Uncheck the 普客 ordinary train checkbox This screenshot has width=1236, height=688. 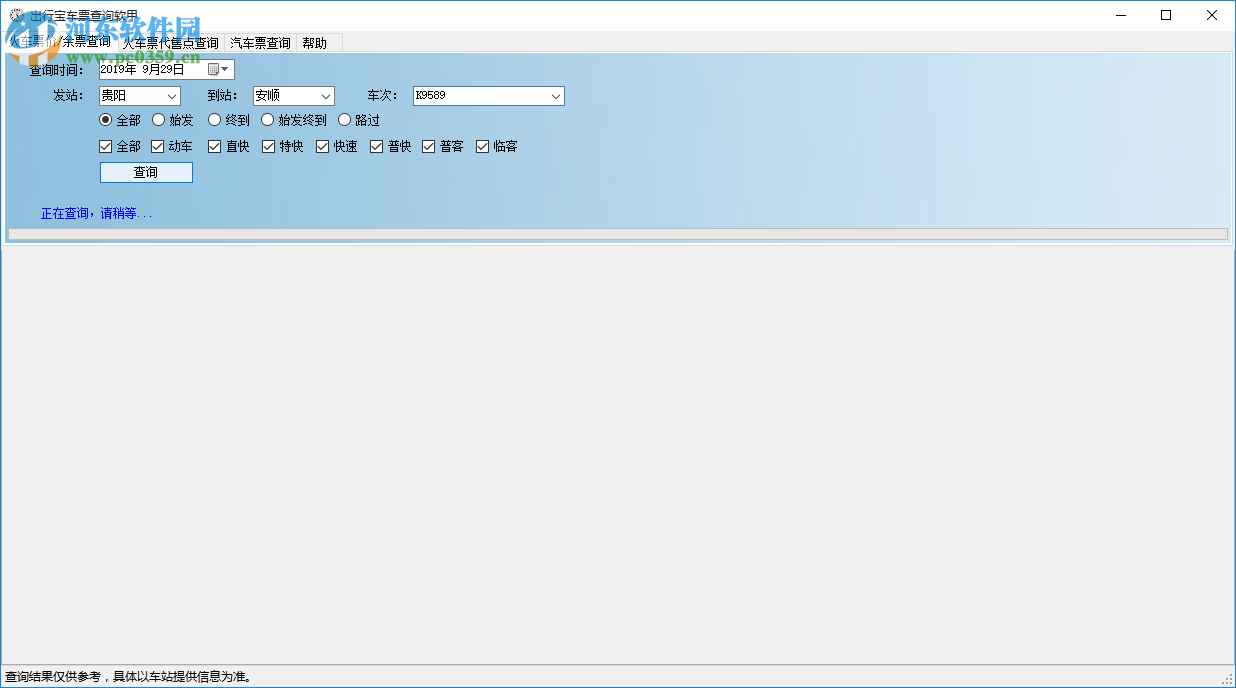pyautogui.click(x=429, y=146)
